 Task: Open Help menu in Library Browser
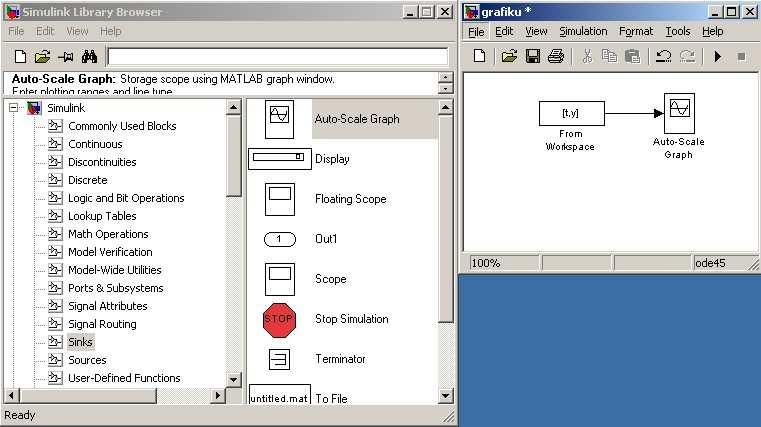click(111, 31)
